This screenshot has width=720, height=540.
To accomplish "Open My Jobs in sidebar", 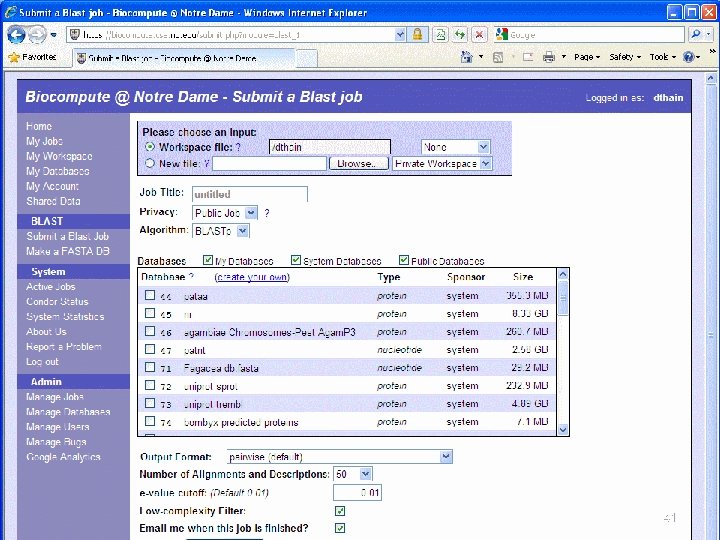I will point(44,141).
